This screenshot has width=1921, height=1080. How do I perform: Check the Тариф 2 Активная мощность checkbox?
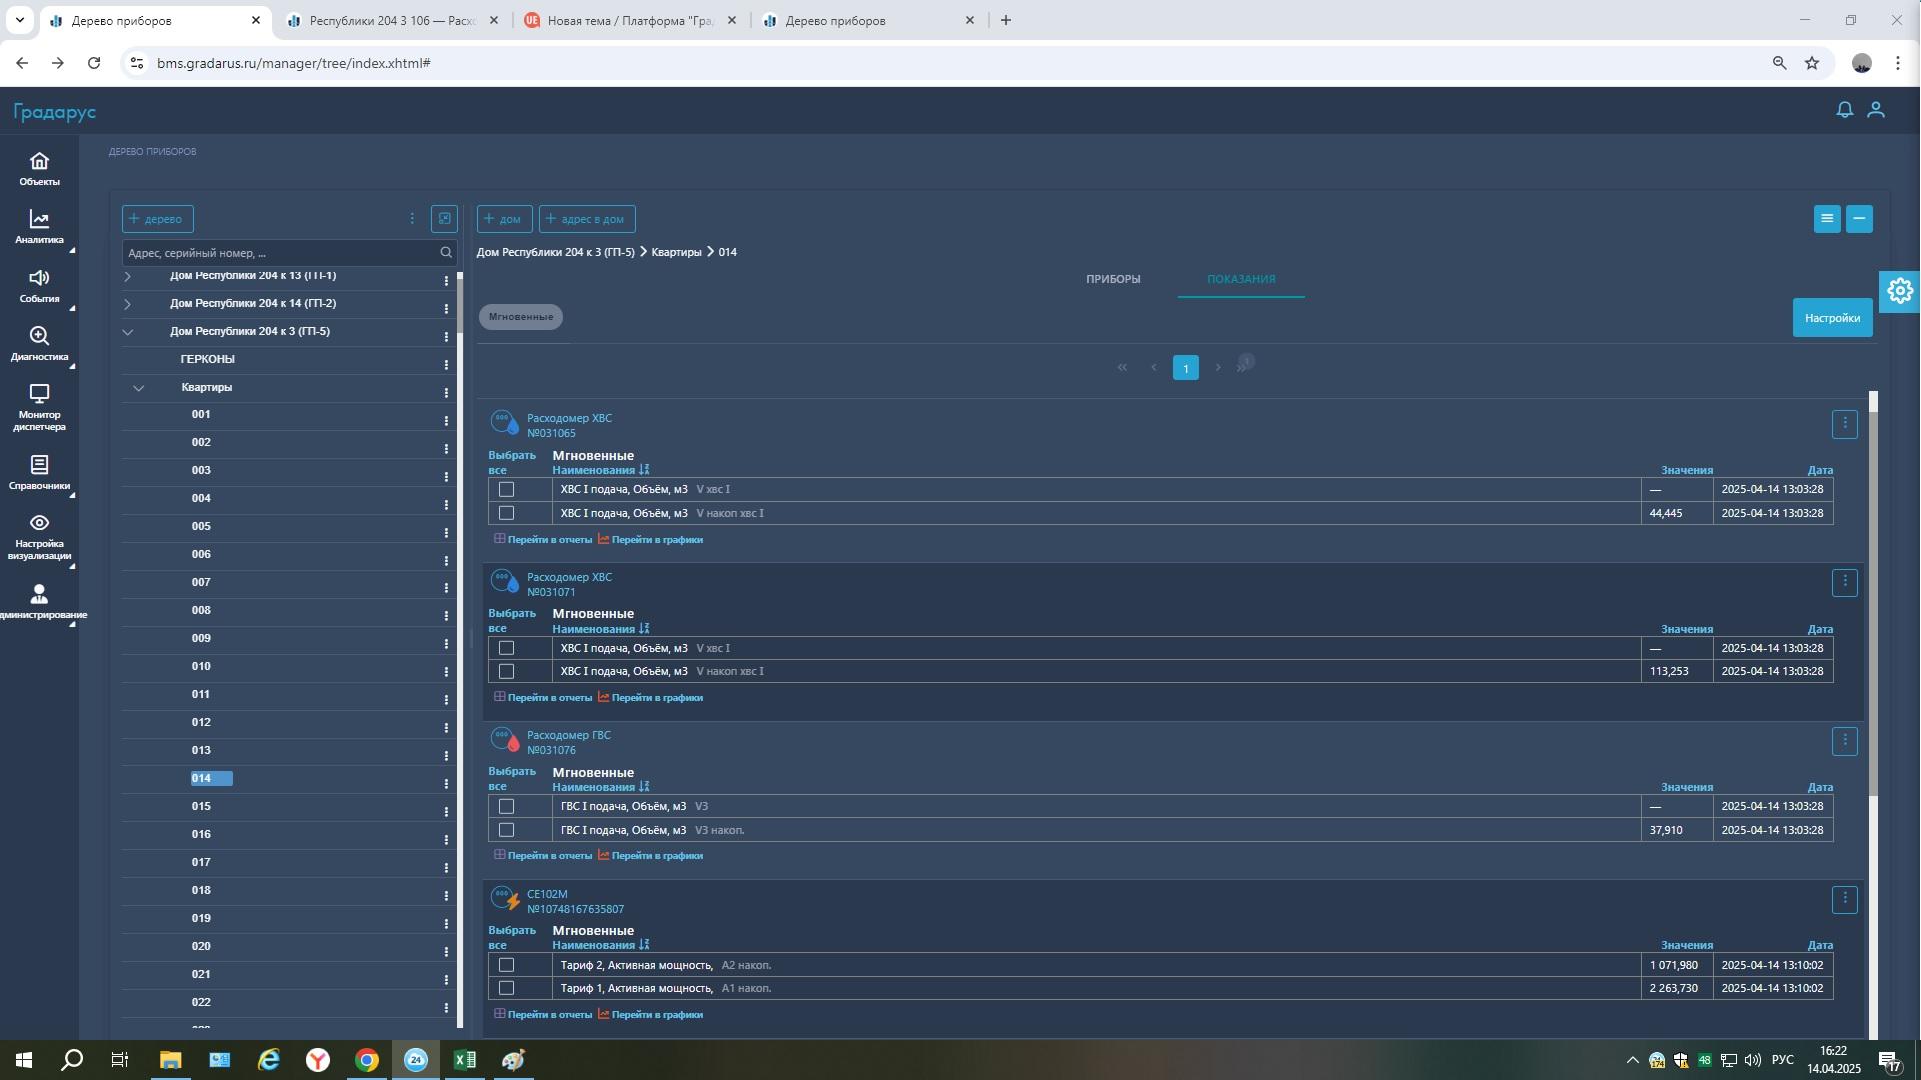506,965
